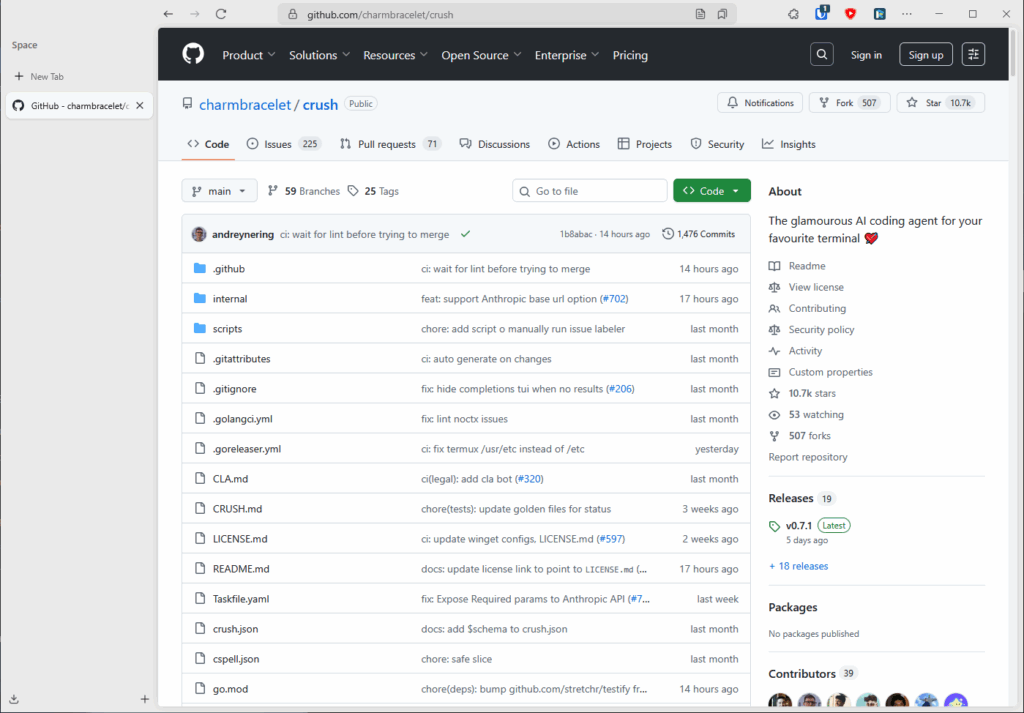The width and height of the screenshot is (1024, 713).
Task: View 25 Tags
Action: coord(373,191)
